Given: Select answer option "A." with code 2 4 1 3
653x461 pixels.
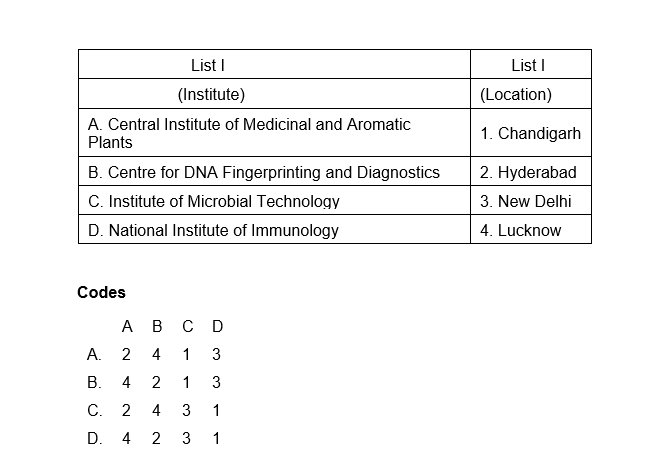Looking at the screenshot, I should point(94,354).
